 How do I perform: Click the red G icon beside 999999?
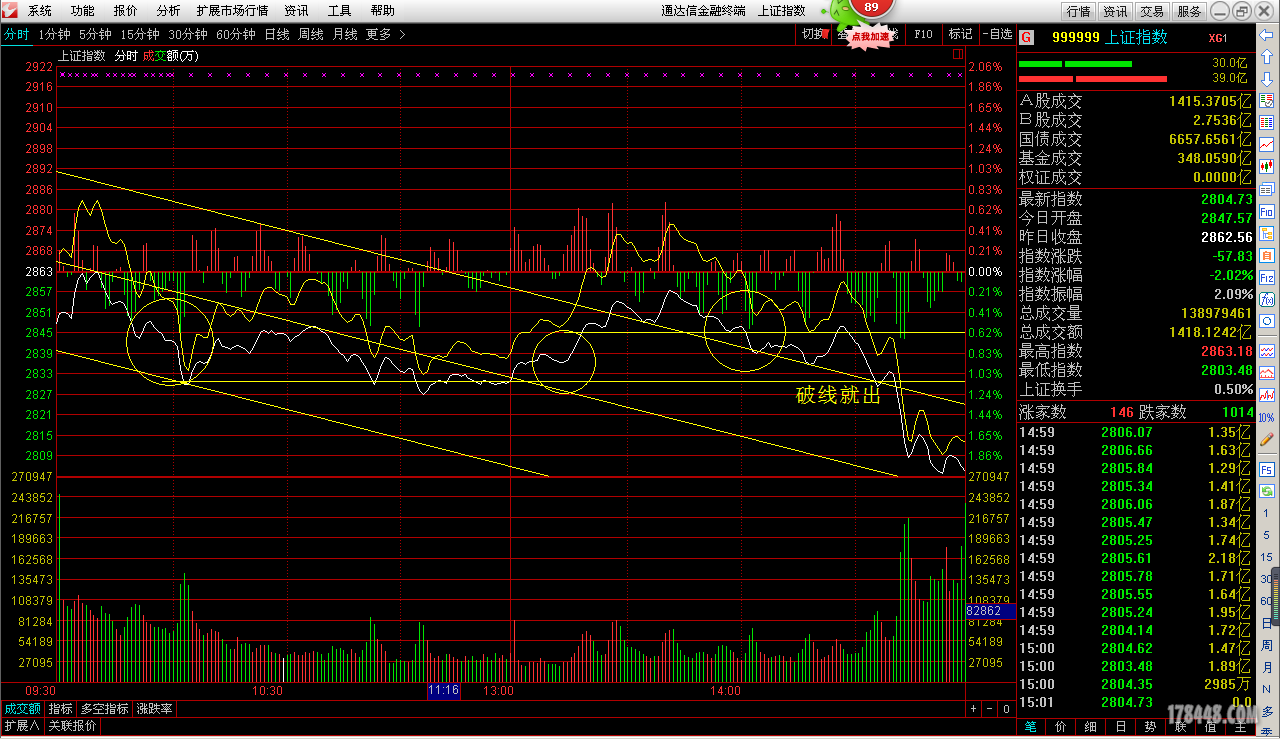pos(1027,37)
